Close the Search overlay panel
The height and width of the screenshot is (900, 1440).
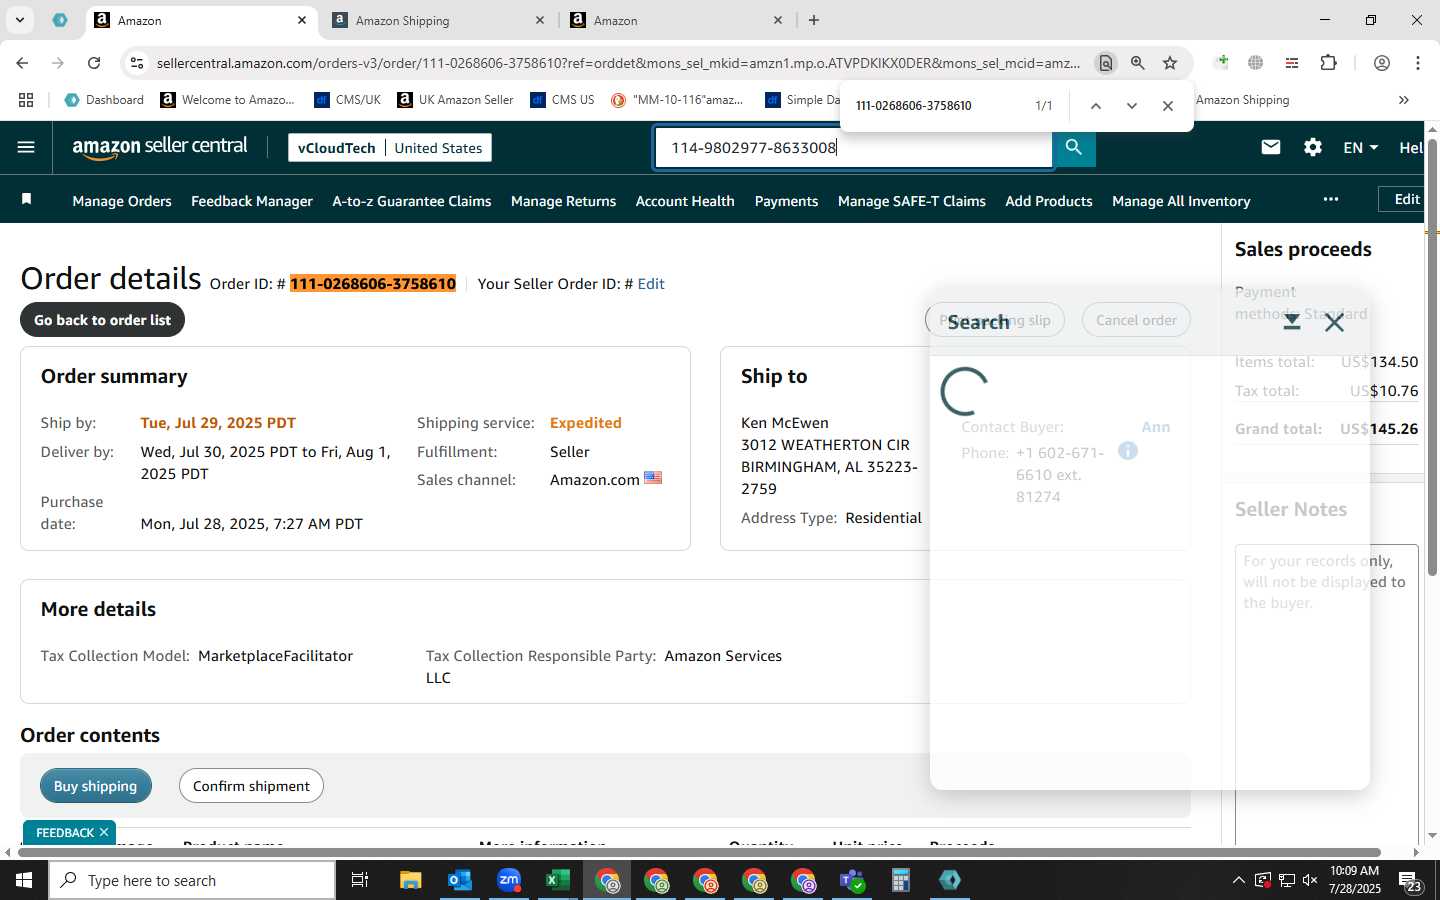pyautogui.click(x=1334, y=322)
